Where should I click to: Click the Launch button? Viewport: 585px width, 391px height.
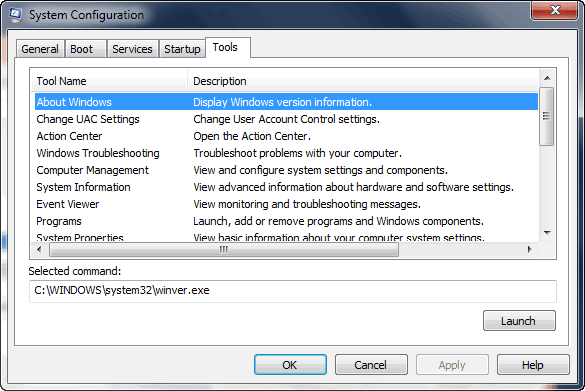519,321
